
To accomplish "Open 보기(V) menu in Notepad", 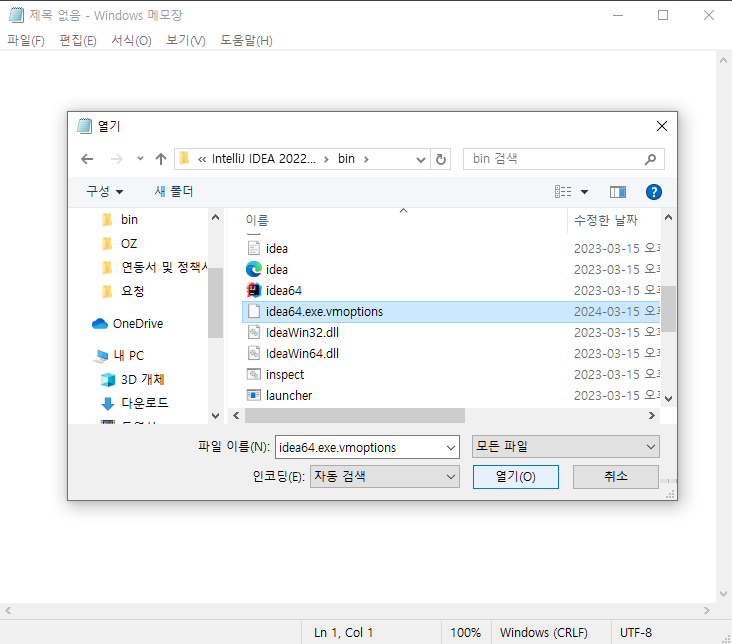I will click(186, 41).
